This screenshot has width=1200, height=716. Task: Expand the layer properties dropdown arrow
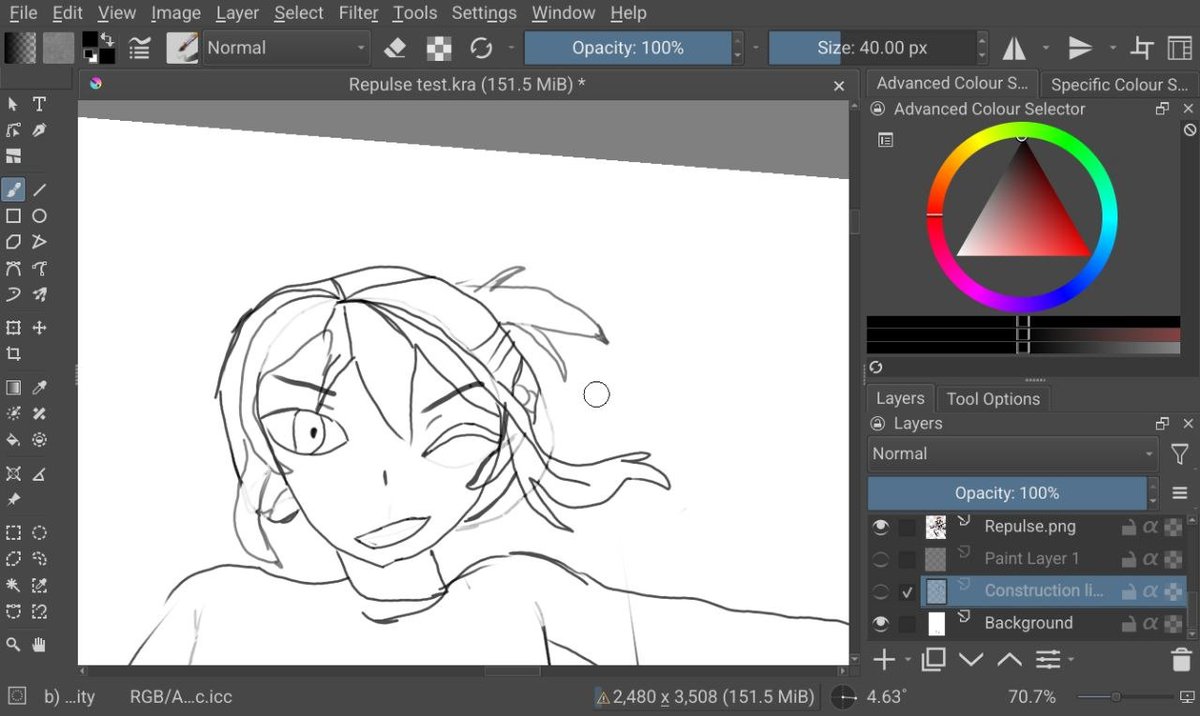point(1071,660)
